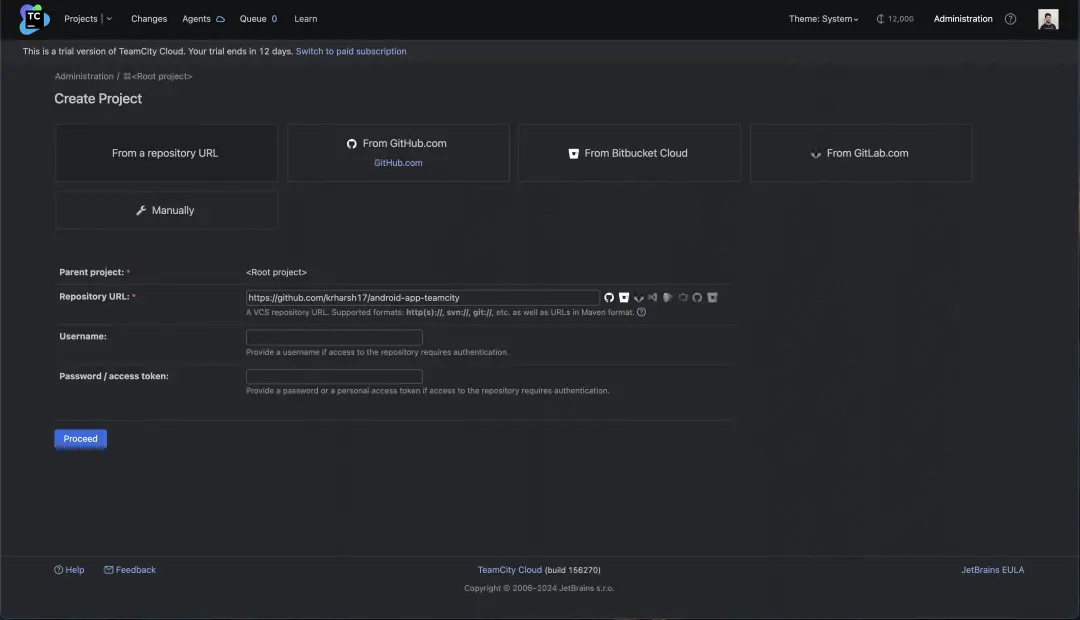Click the GitLab icon on From GitLab.com card
The image size is (1080, 620).
(x=816, y=154)
